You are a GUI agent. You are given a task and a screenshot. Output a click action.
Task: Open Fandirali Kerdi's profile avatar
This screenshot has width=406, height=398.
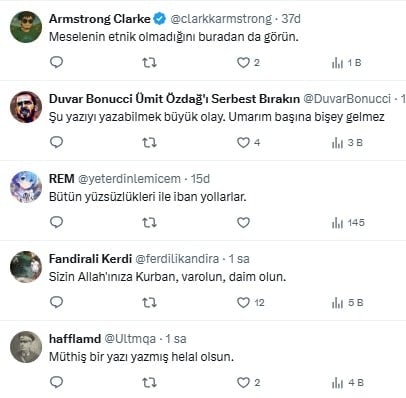pyautogui.click(x=26, y=267)
